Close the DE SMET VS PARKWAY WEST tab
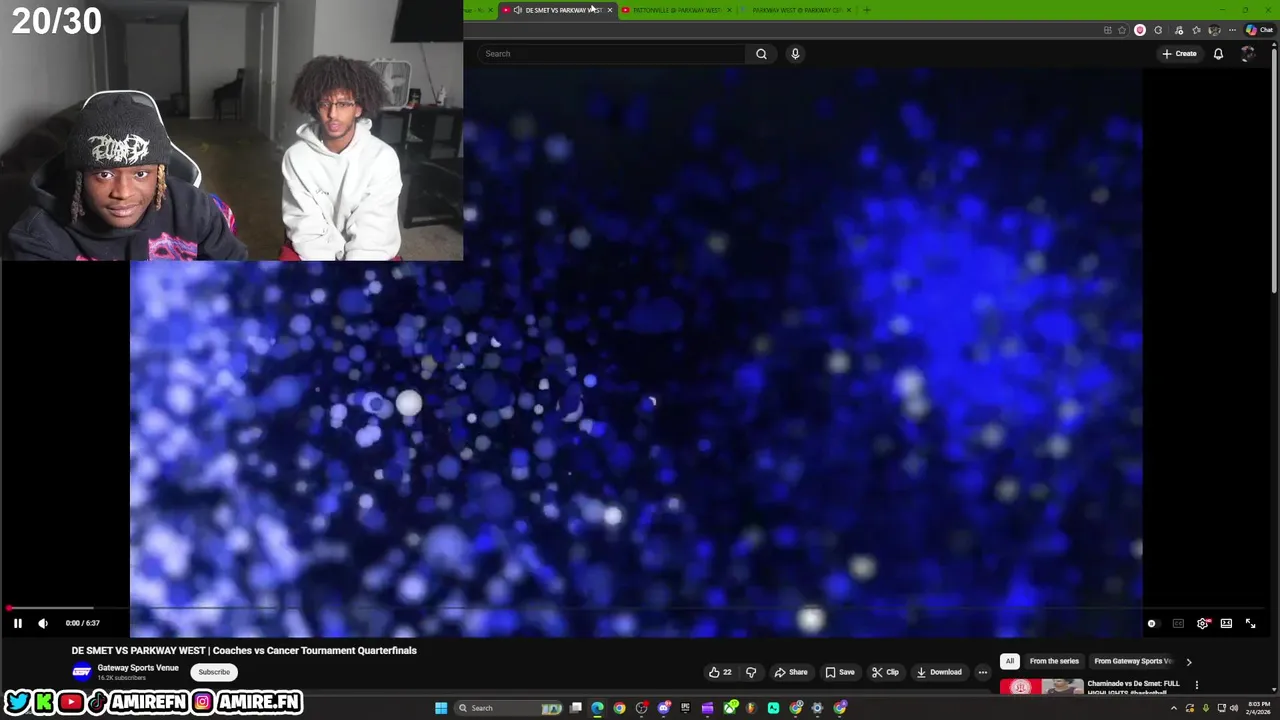1280x720 pixels. click(609, 10)
